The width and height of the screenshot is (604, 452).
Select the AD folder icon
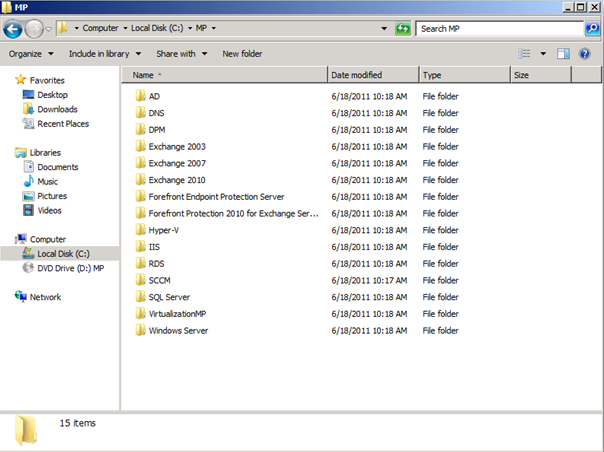click(x=141, y=96)
